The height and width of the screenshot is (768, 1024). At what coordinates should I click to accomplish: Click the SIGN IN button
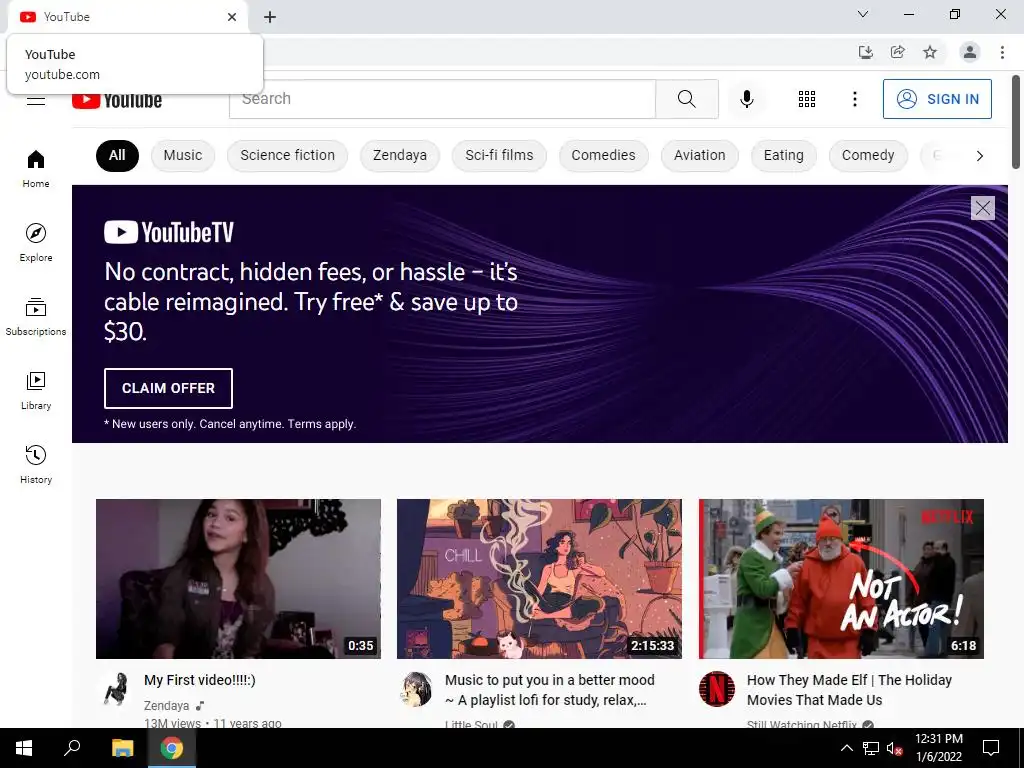937,99
